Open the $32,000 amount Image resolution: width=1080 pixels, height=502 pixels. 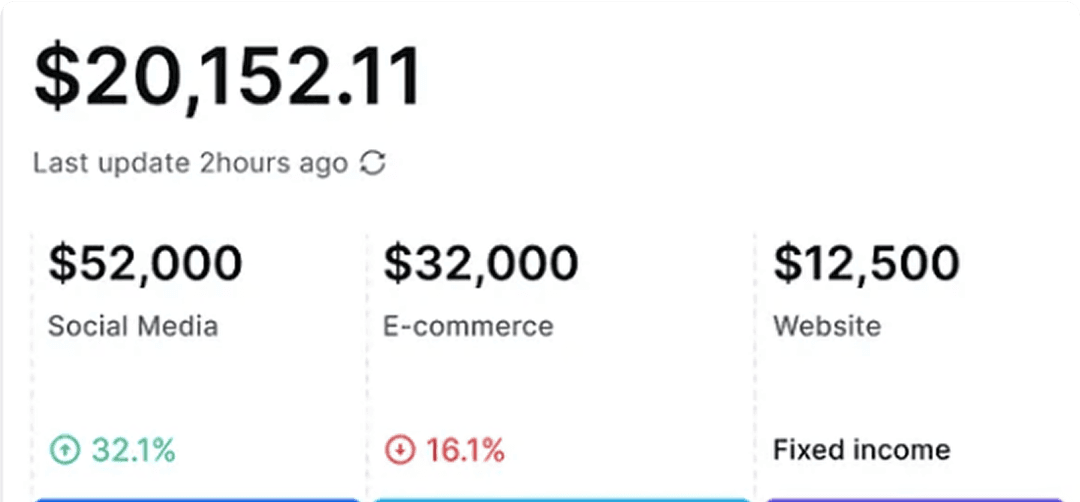[481, 263]
